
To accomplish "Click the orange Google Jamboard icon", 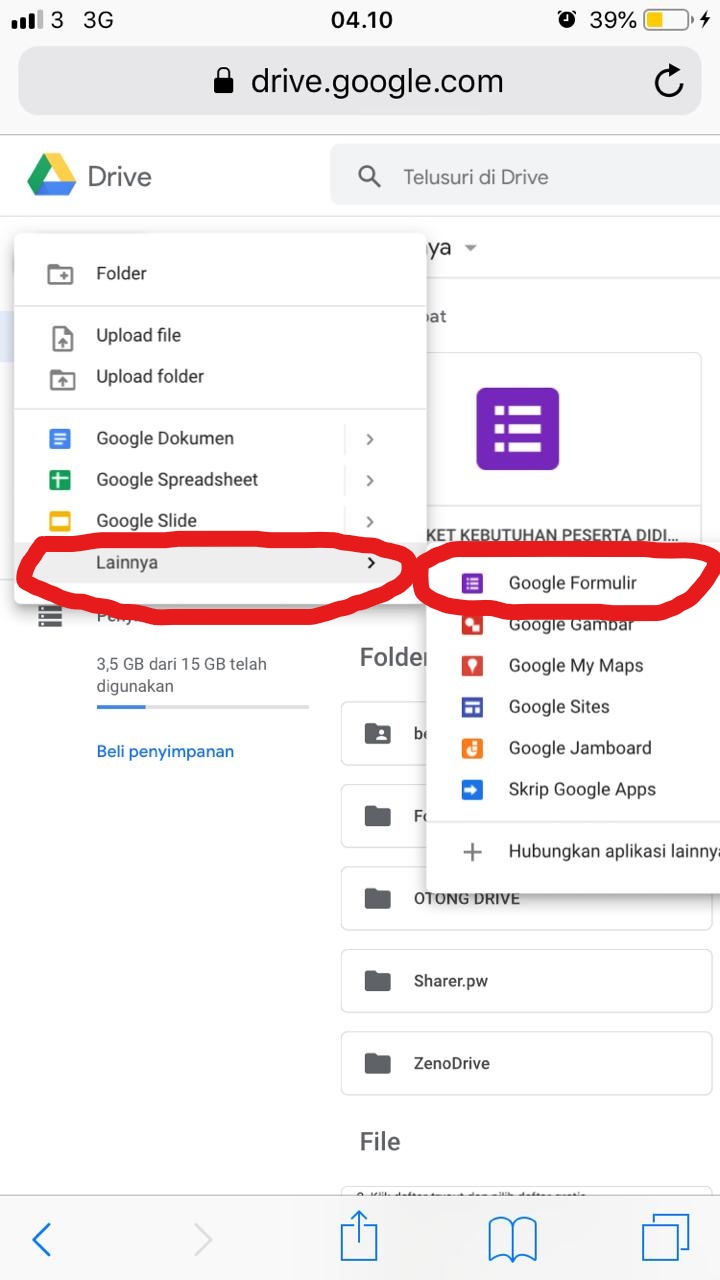I will pos(472,748).
